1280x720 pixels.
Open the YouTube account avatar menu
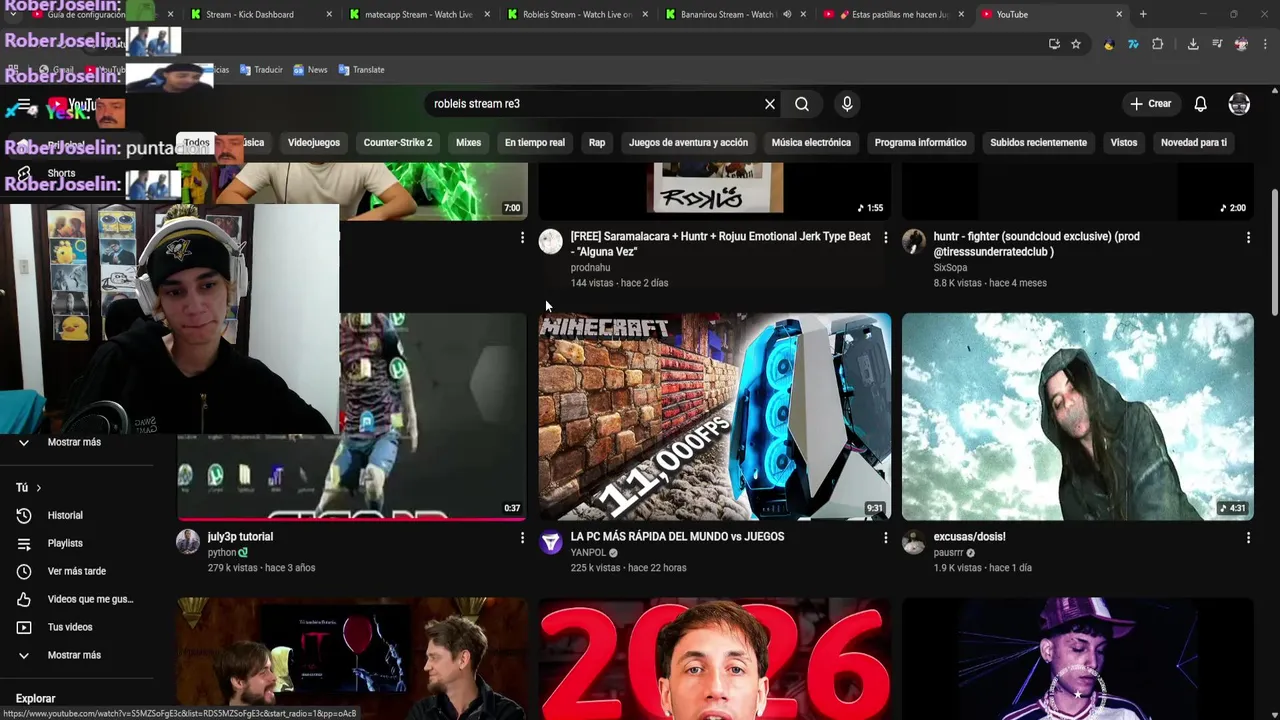point(1239,104)
